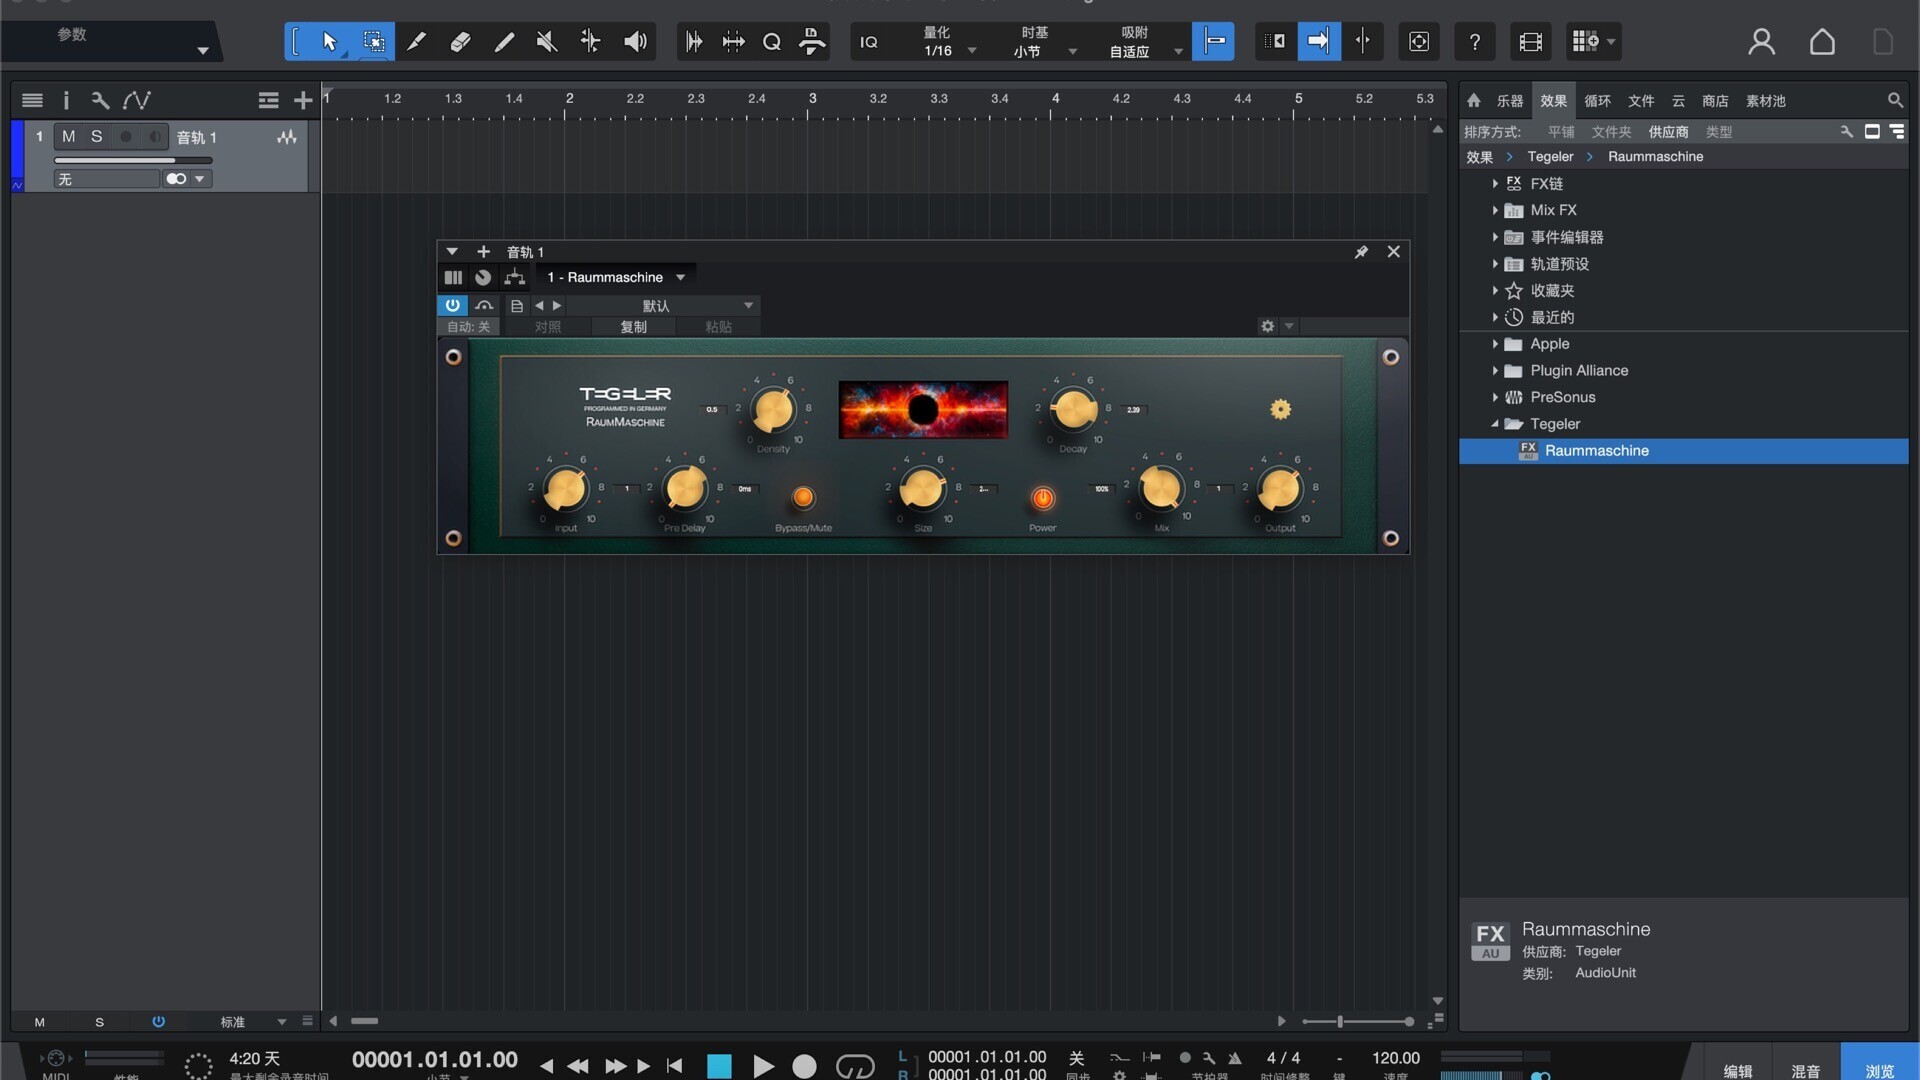This screenshot has height=1080, width=1920.
Task: Click the browser home icon
Action: (1473, 101)
